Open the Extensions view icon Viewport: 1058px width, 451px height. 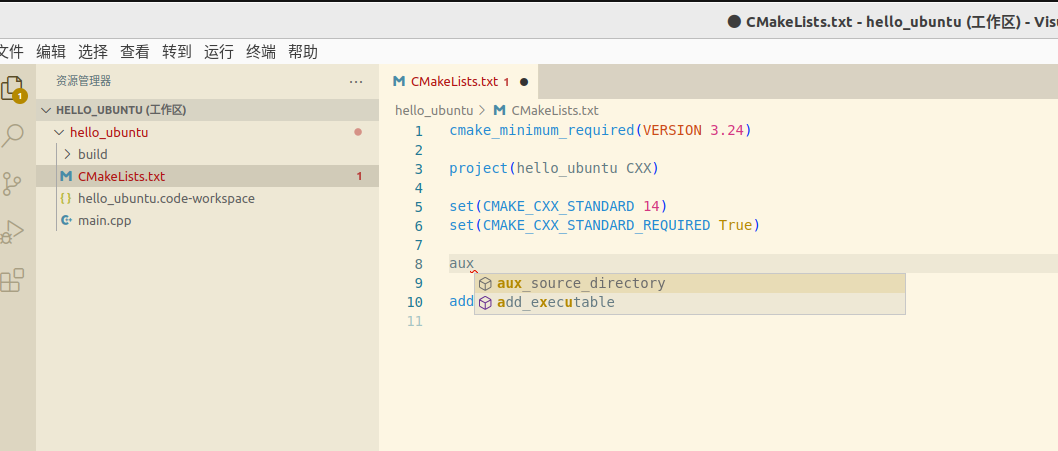tap(12, 280)
